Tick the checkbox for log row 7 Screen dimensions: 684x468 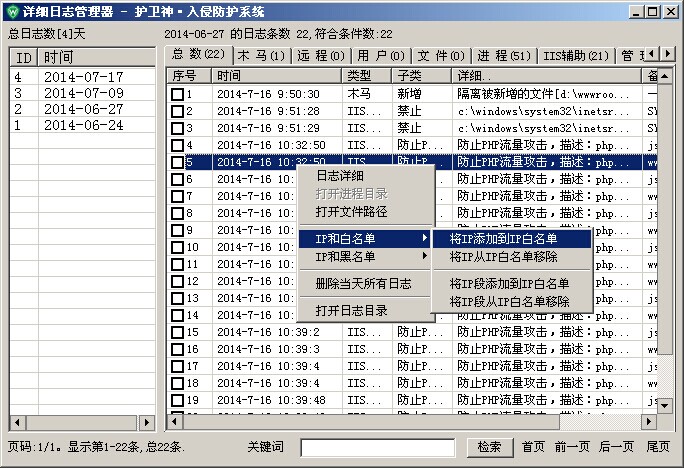pyautogui.click(x=177, y=196)
